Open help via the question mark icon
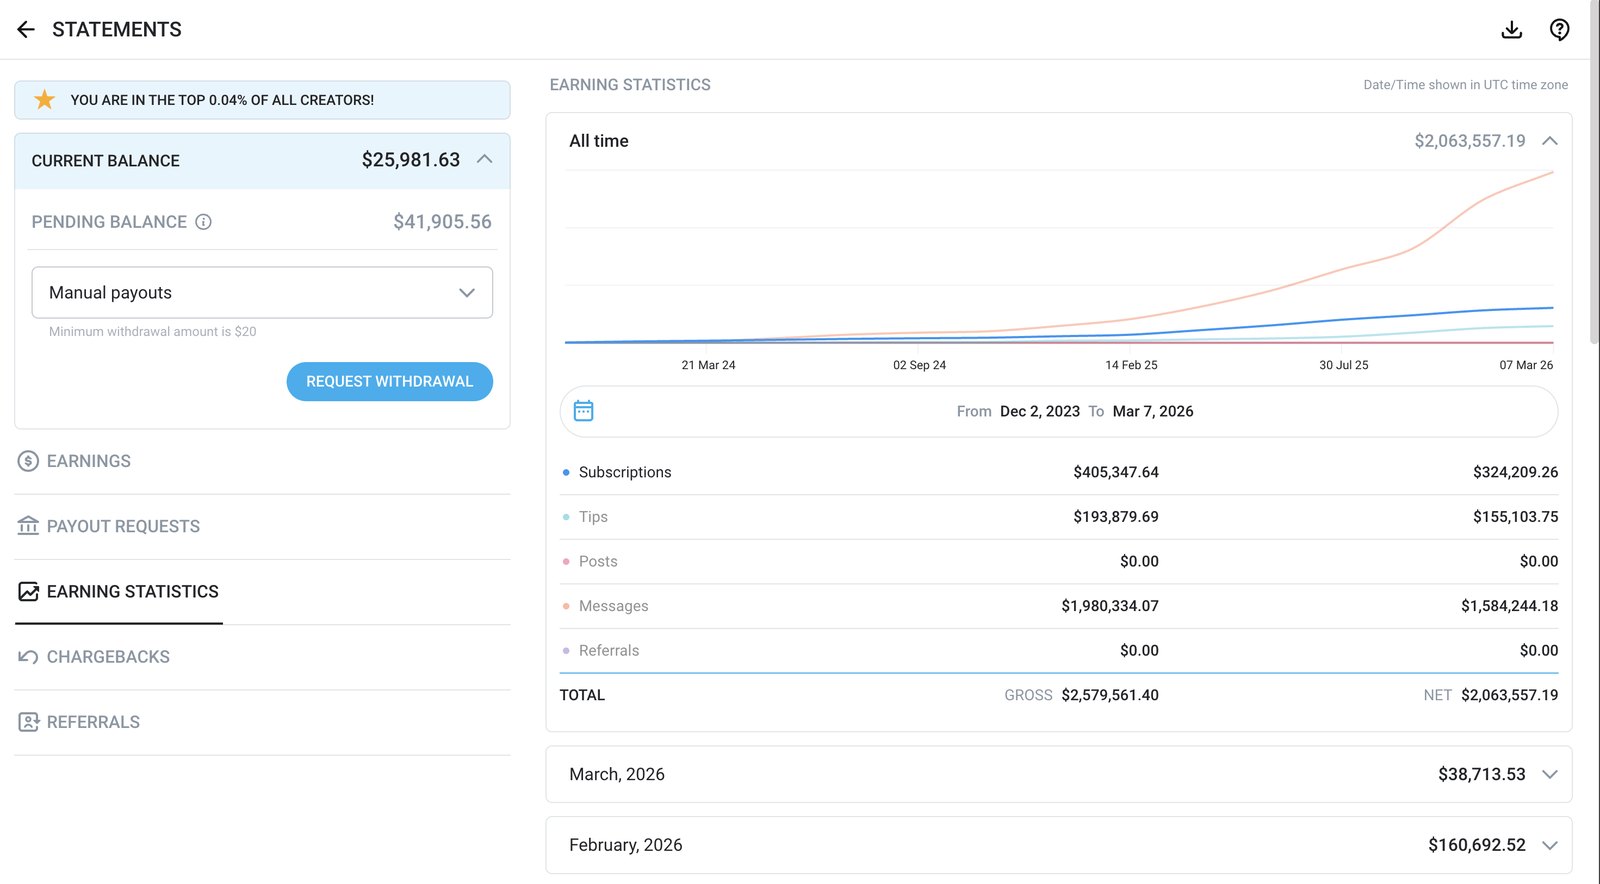The image size is (1600, 884). tap(1559, 30)
